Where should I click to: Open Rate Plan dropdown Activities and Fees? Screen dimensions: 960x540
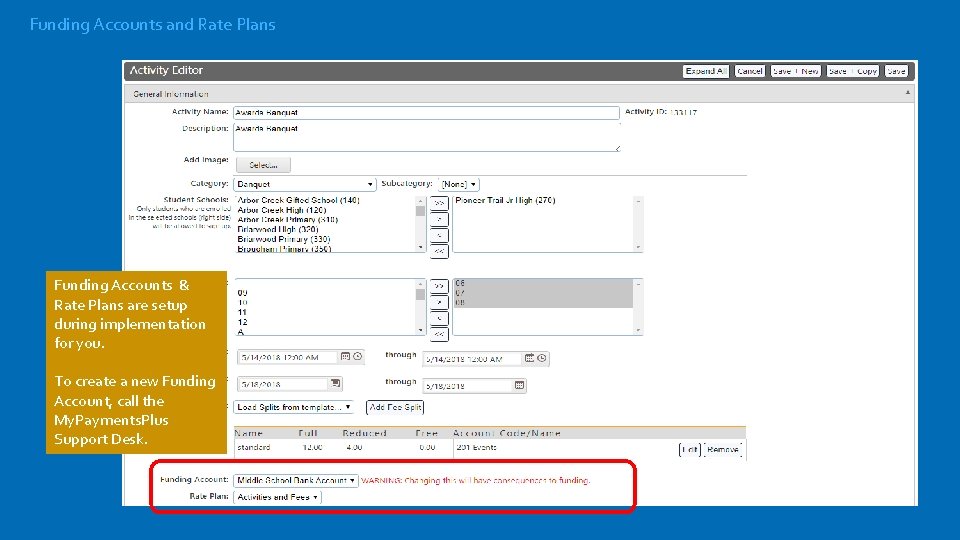277,497
